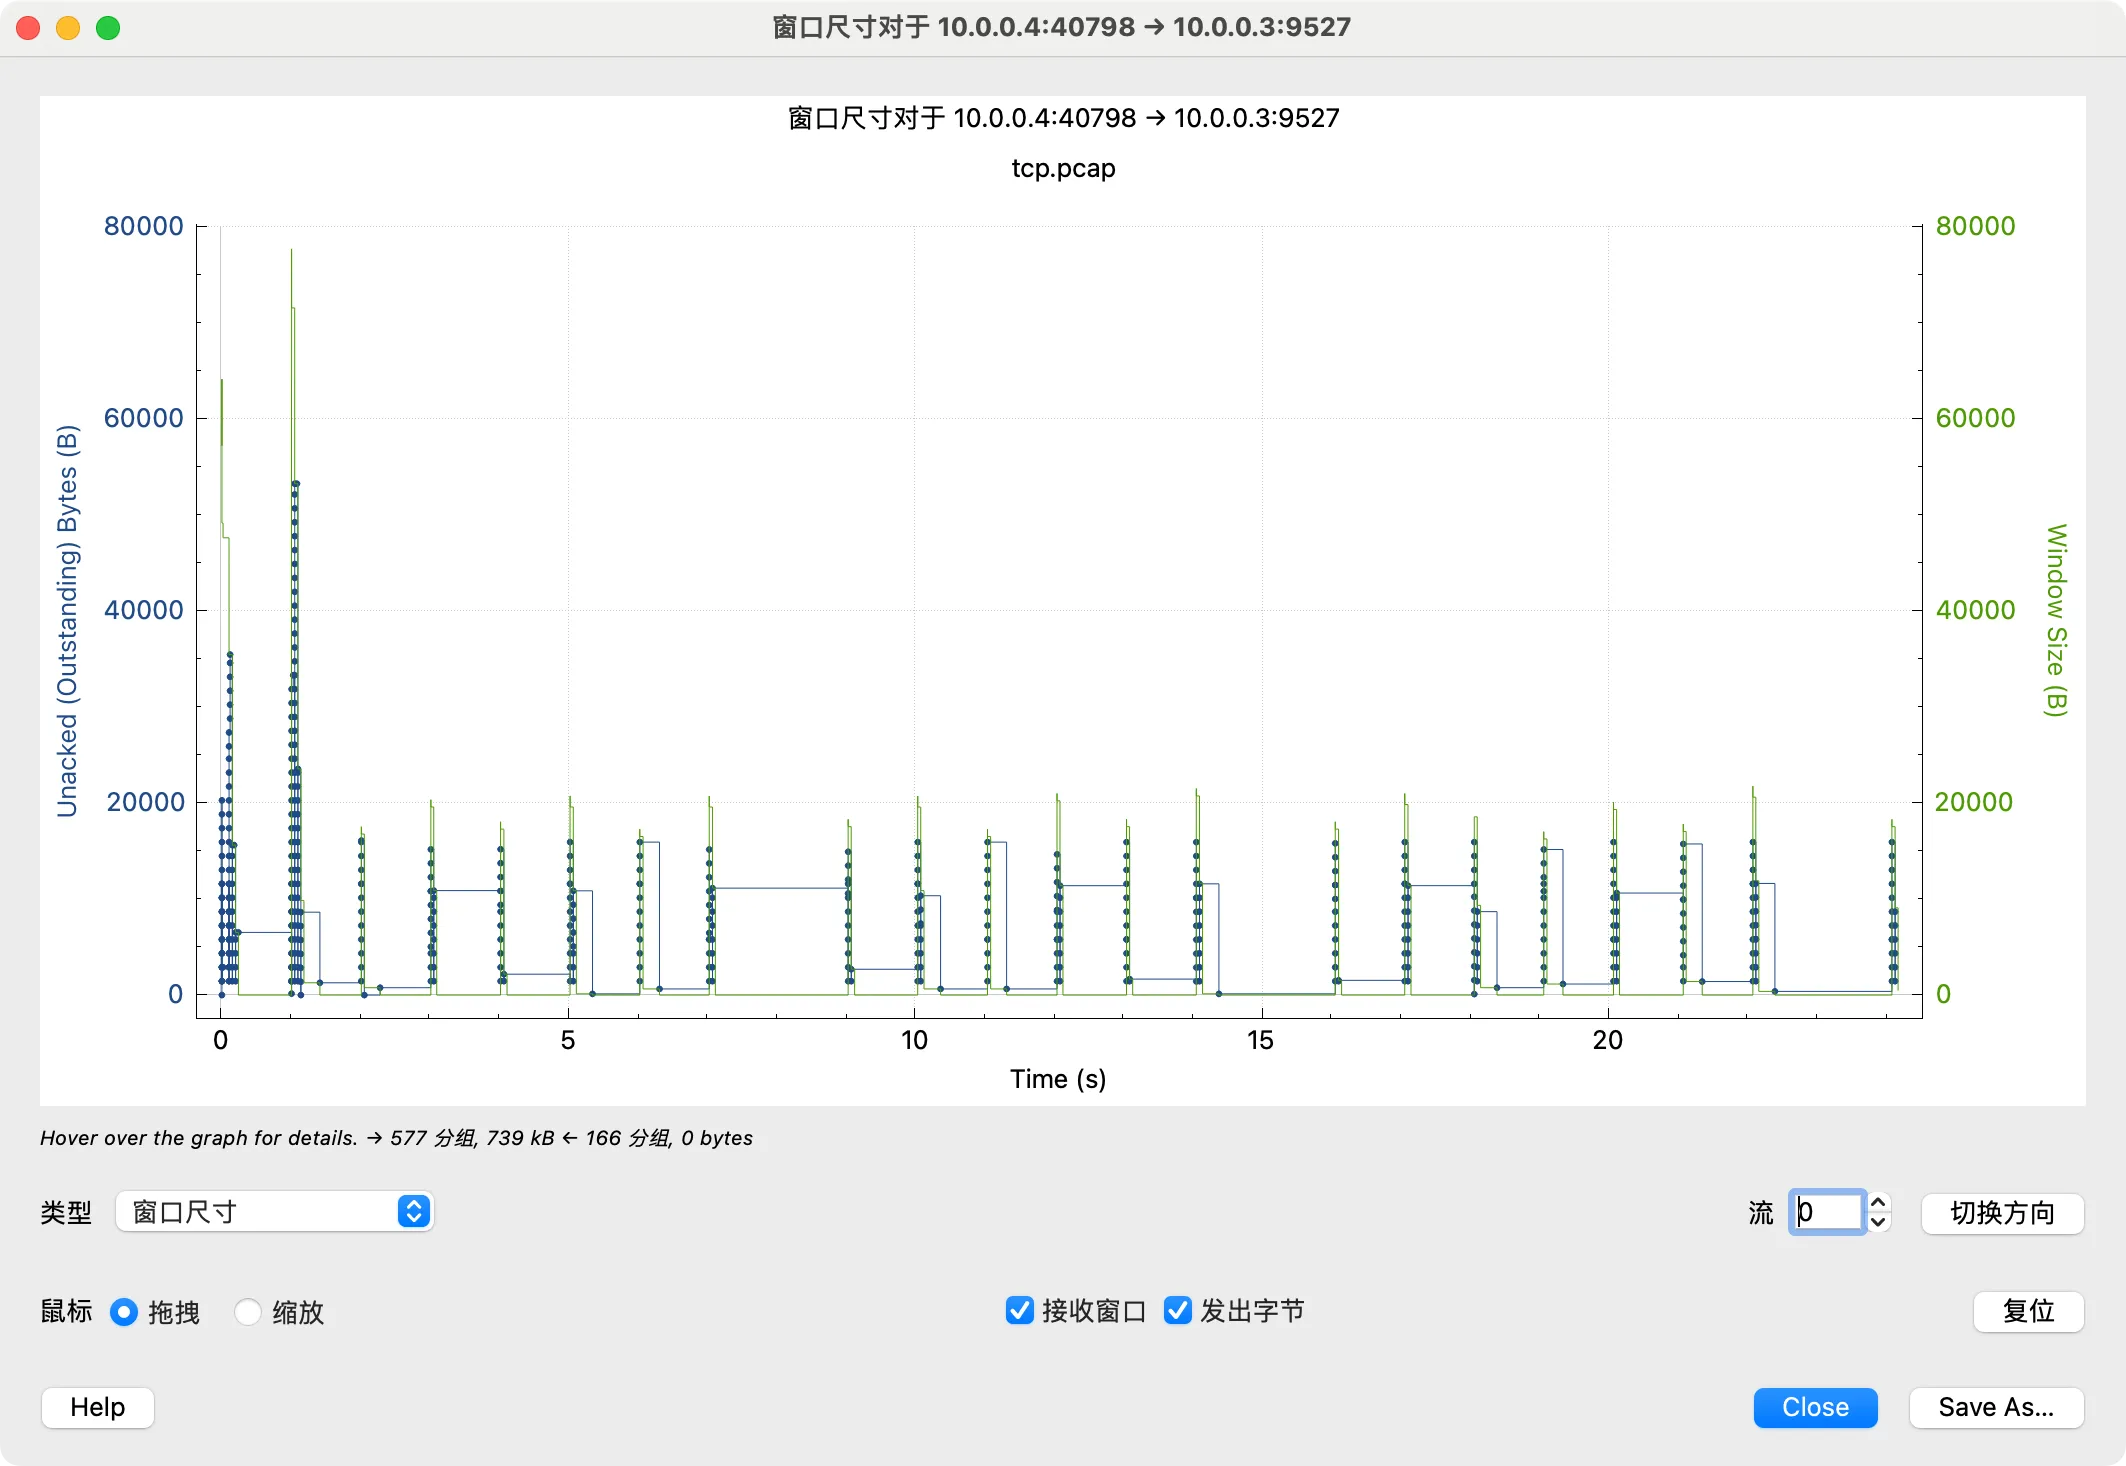Click the Save As... button
The height and width of the screenshot is (1466, 2126).
coord(1995,1407)
